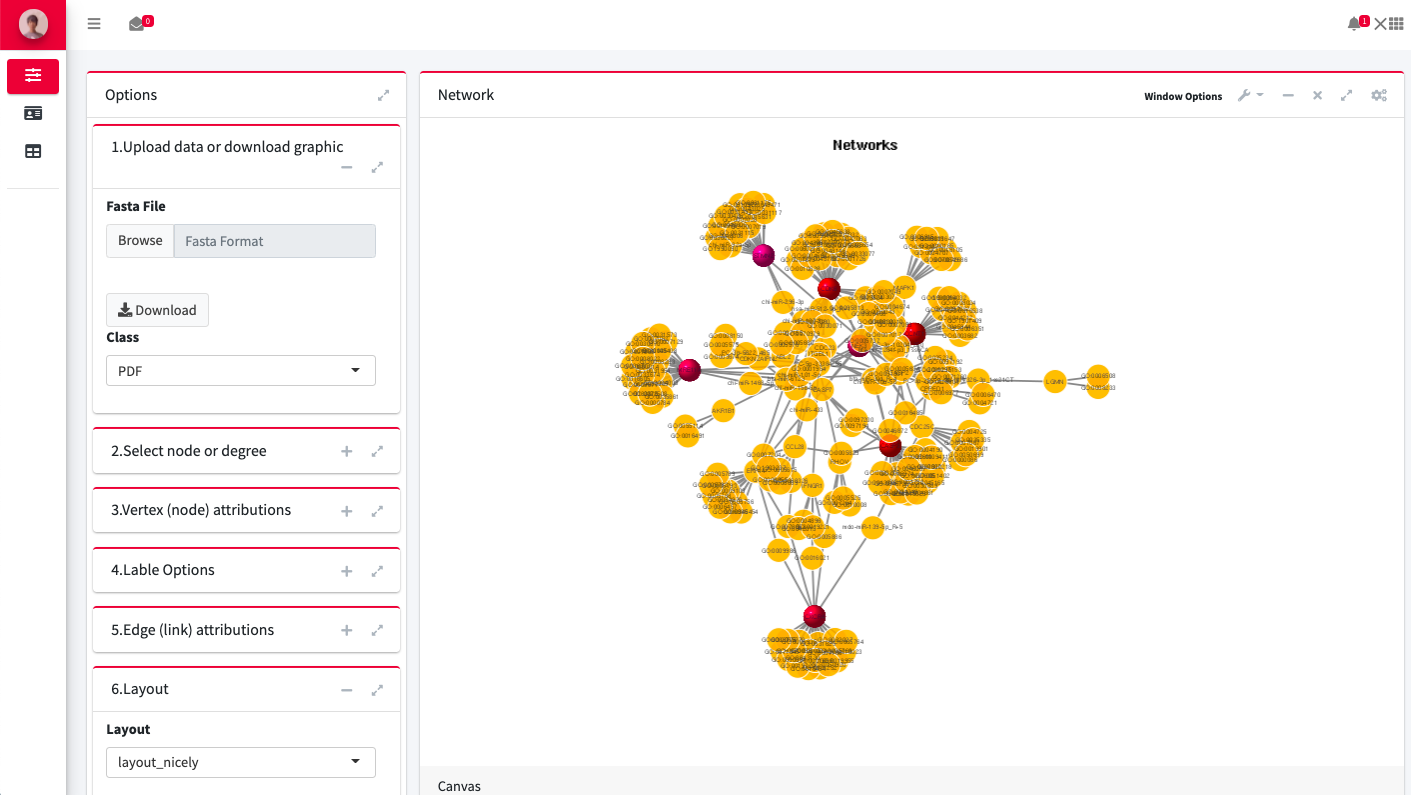The height and width of the screenshot is (795, 1411).
Task: Click the X icon in the top navbar
Action: pos(1380,24)
